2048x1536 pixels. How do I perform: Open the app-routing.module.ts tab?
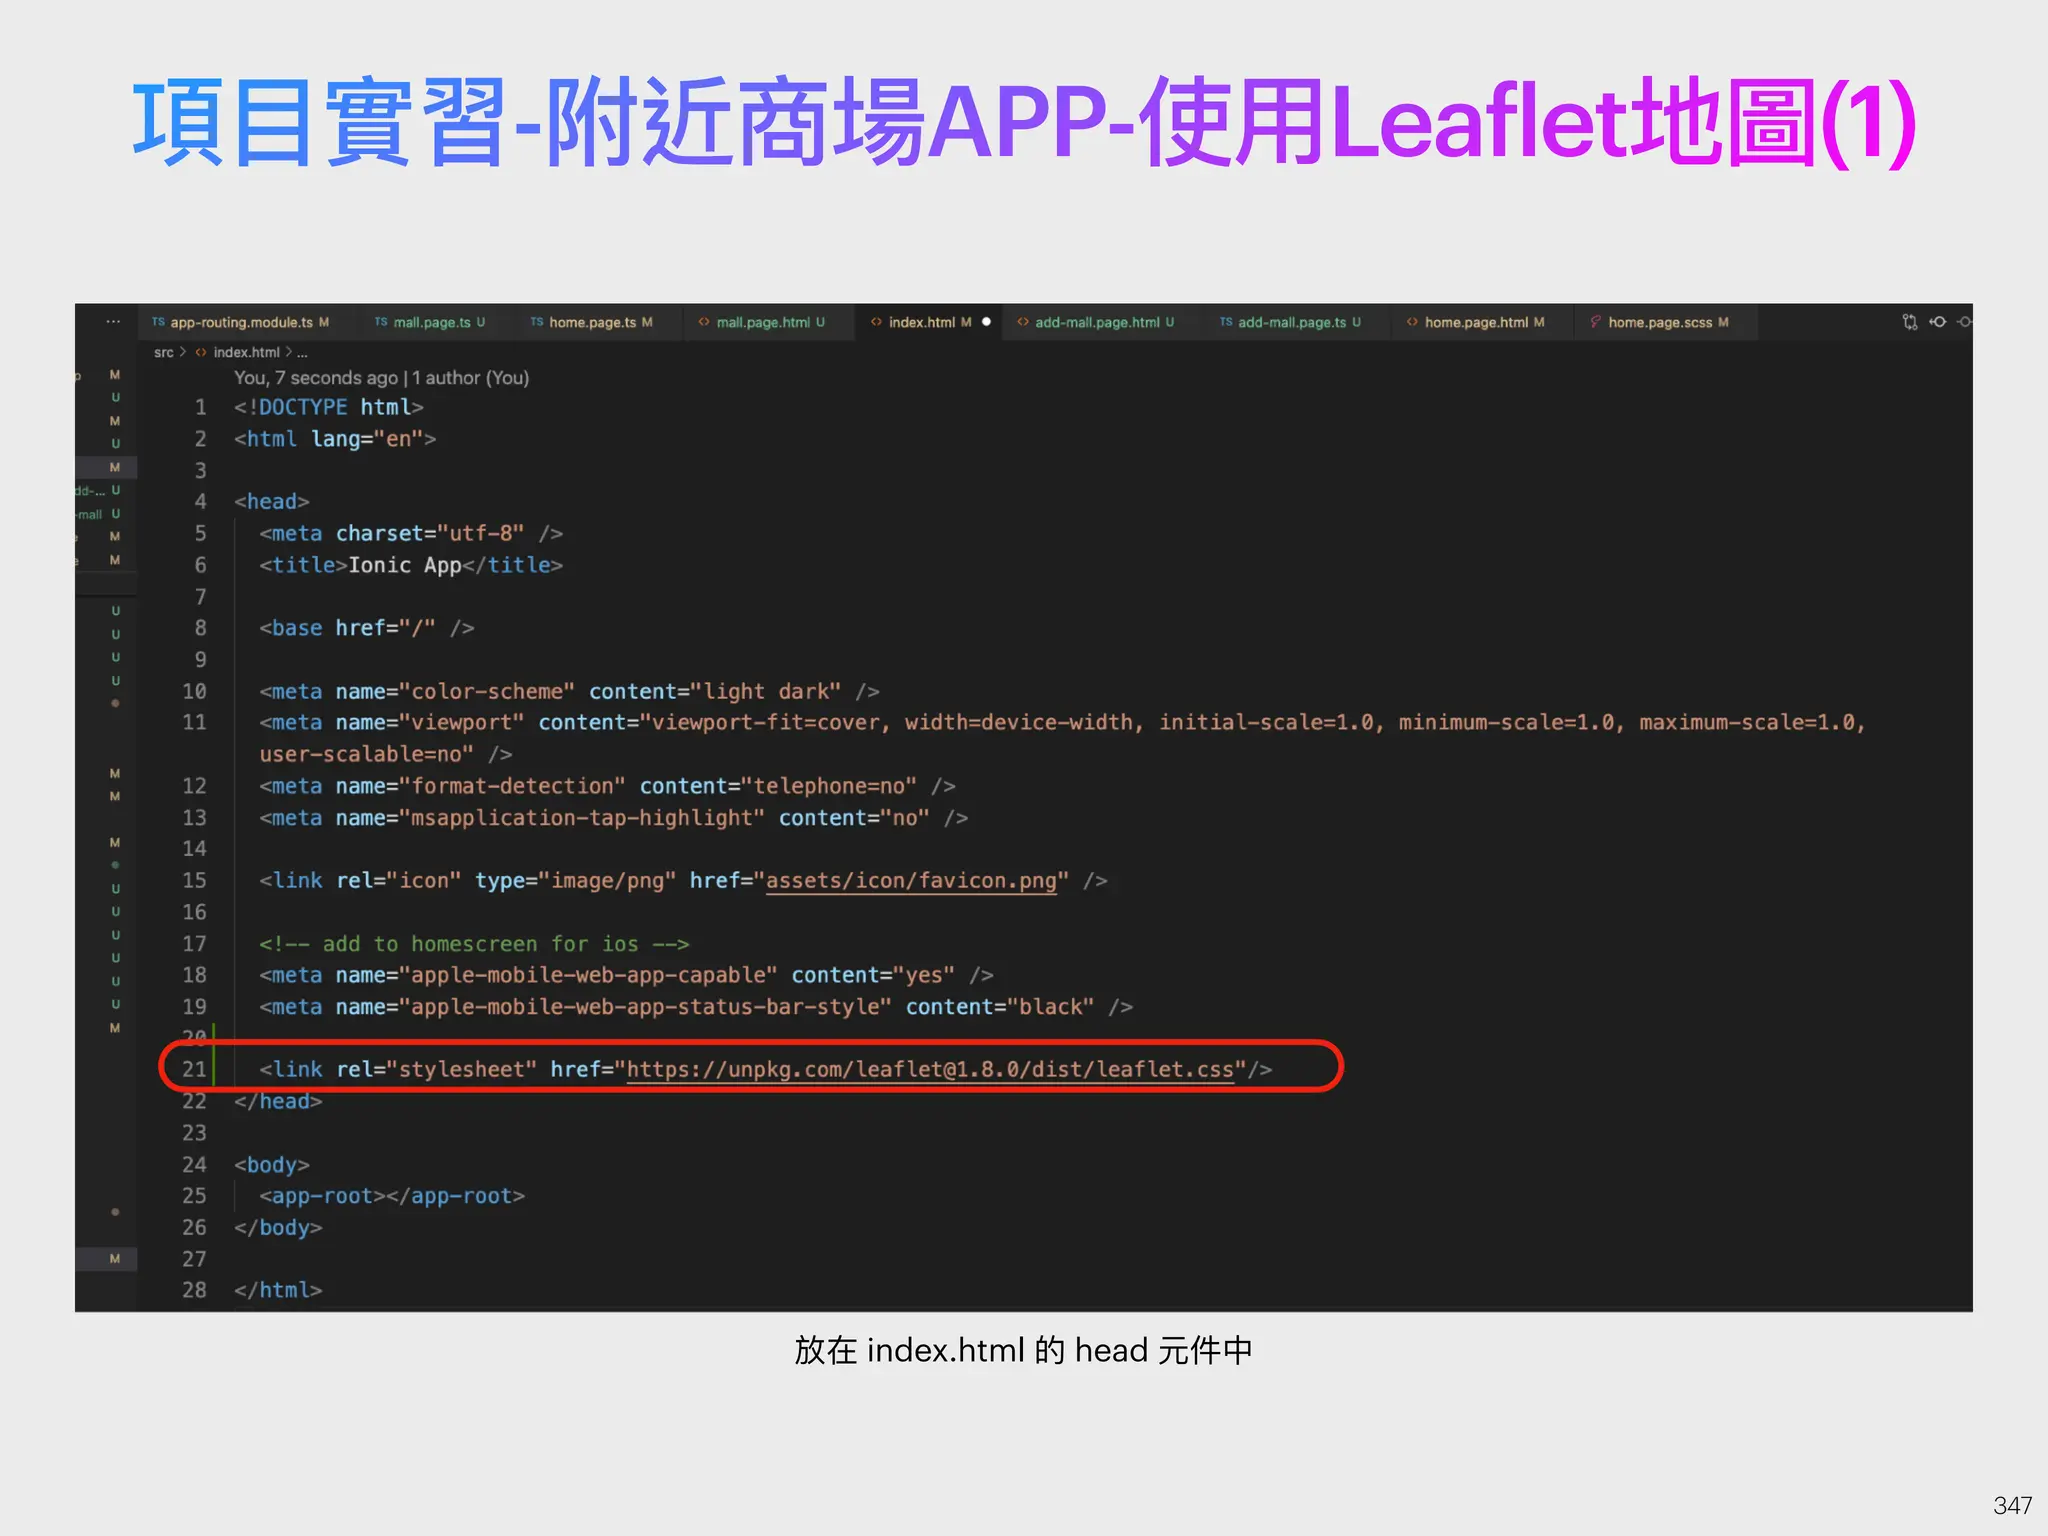(x=240, y=322)
